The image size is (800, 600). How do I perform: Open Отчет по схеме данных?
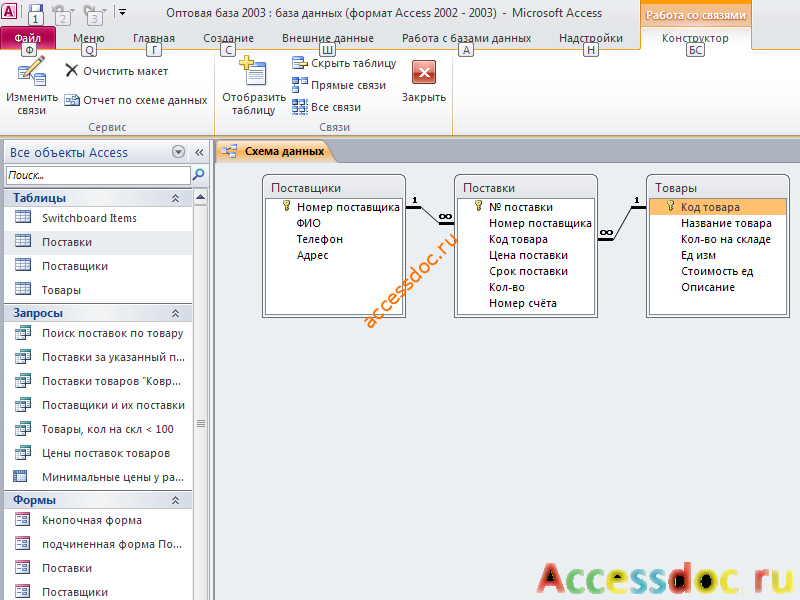click(136, 100)
